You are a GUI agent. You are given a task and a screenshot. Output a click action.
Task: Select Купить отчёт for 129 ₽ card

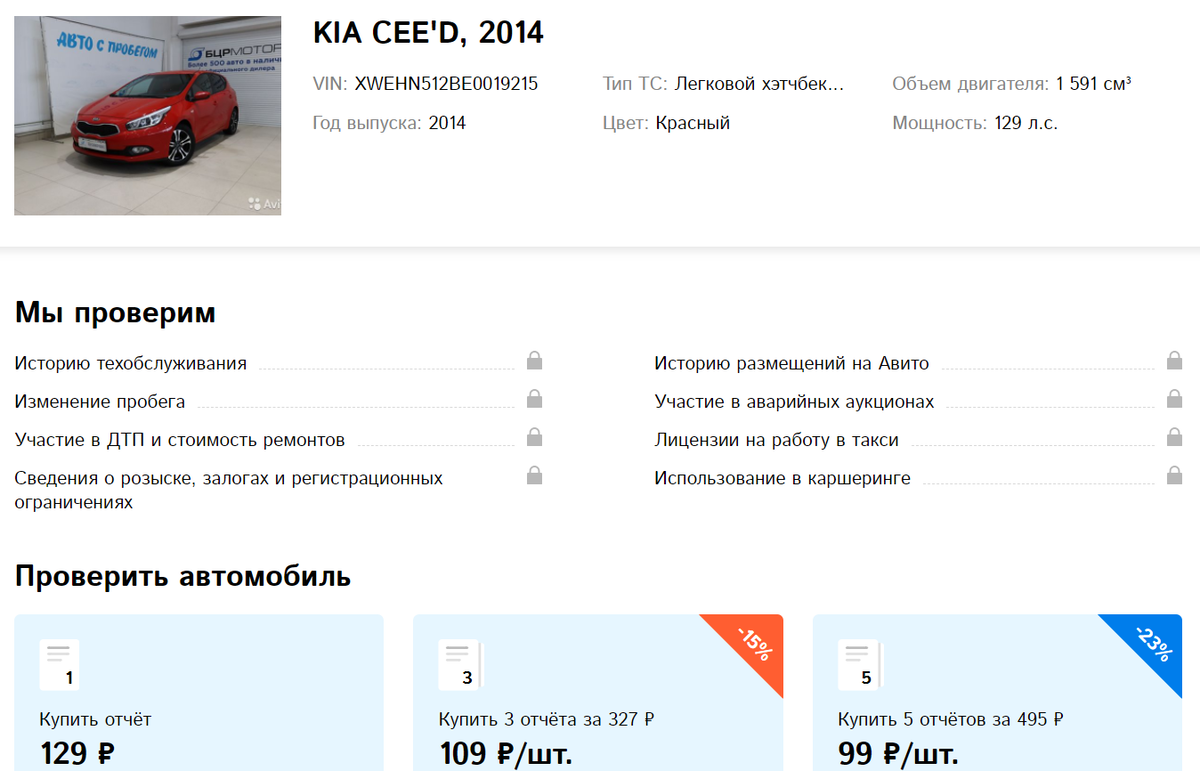coord(198,692)
